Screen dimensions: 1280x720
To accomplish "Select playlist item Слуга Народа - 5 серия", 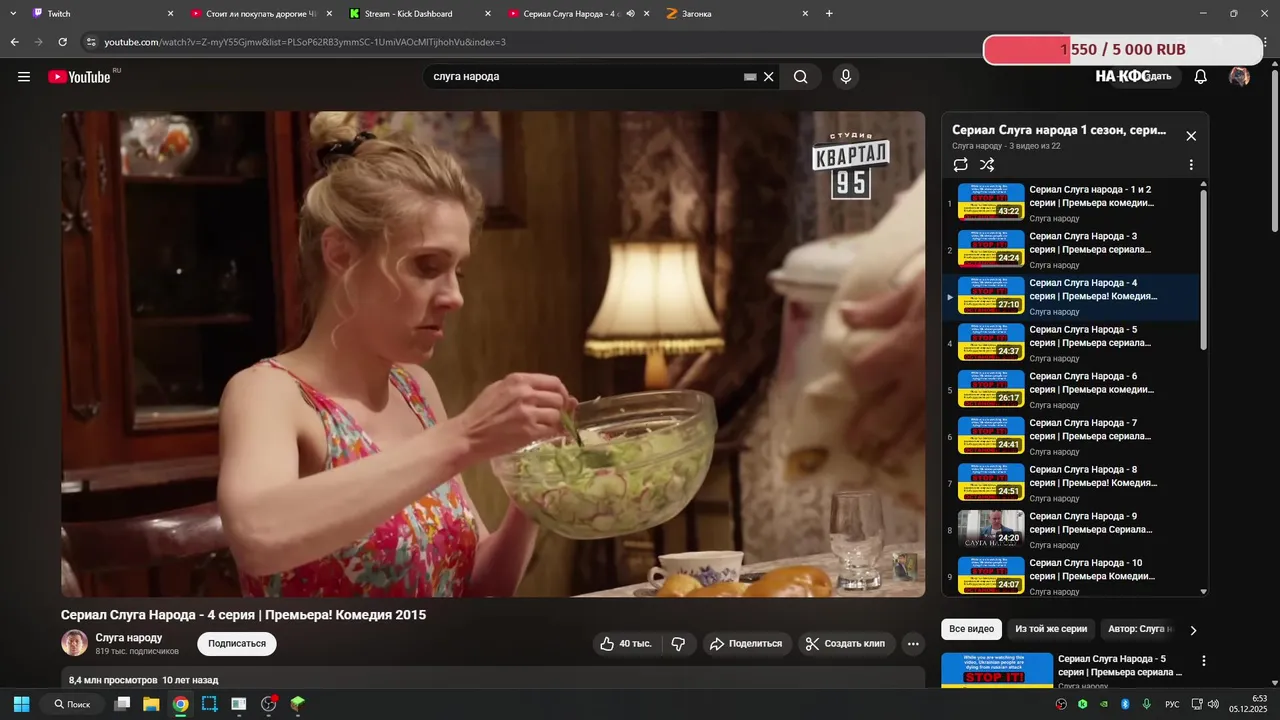I will tap(1071, 343).
